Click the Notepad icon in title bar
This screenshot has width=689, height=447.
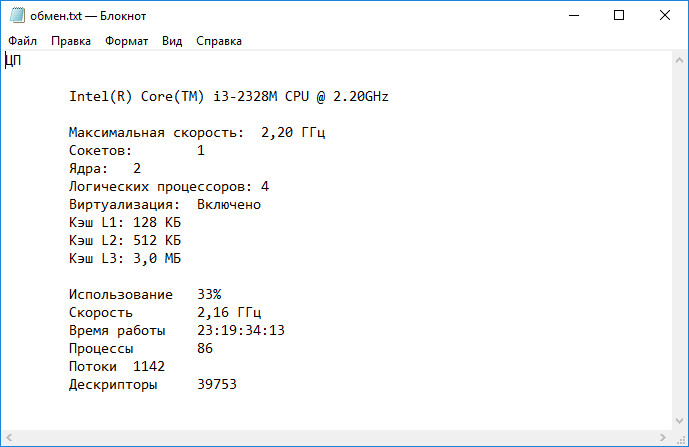click(x=17, y=15)
